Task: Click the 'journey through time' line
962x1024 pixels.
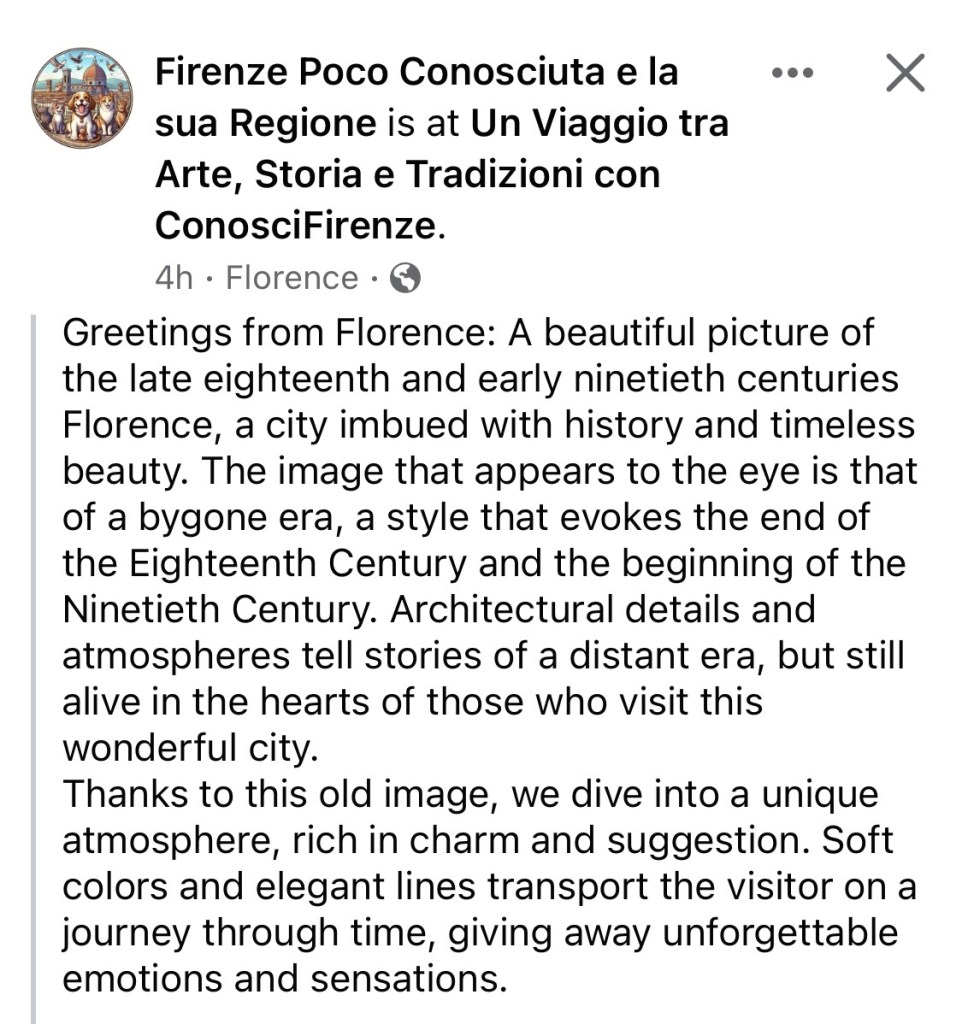Action: (x=479, y=933)
